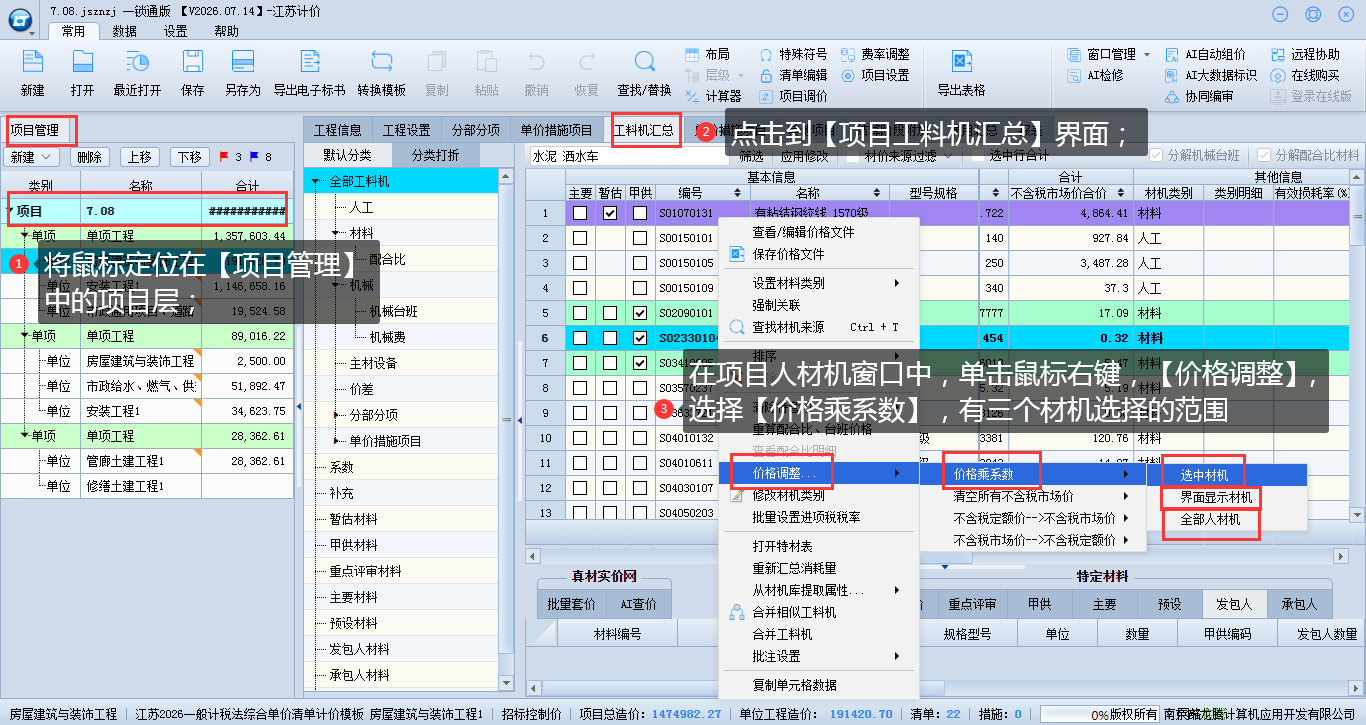Click the 应用修改 button
The height and width of the screenshot is (725, 1366).
click(x=804, y=156)
